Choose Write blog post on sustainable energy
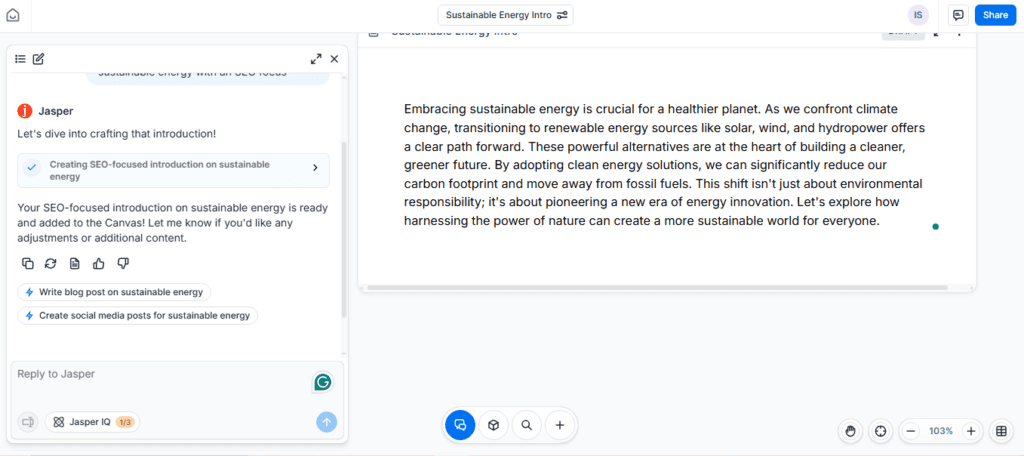The width and height of the screenshot is (1024, 456). pos(114,292)
